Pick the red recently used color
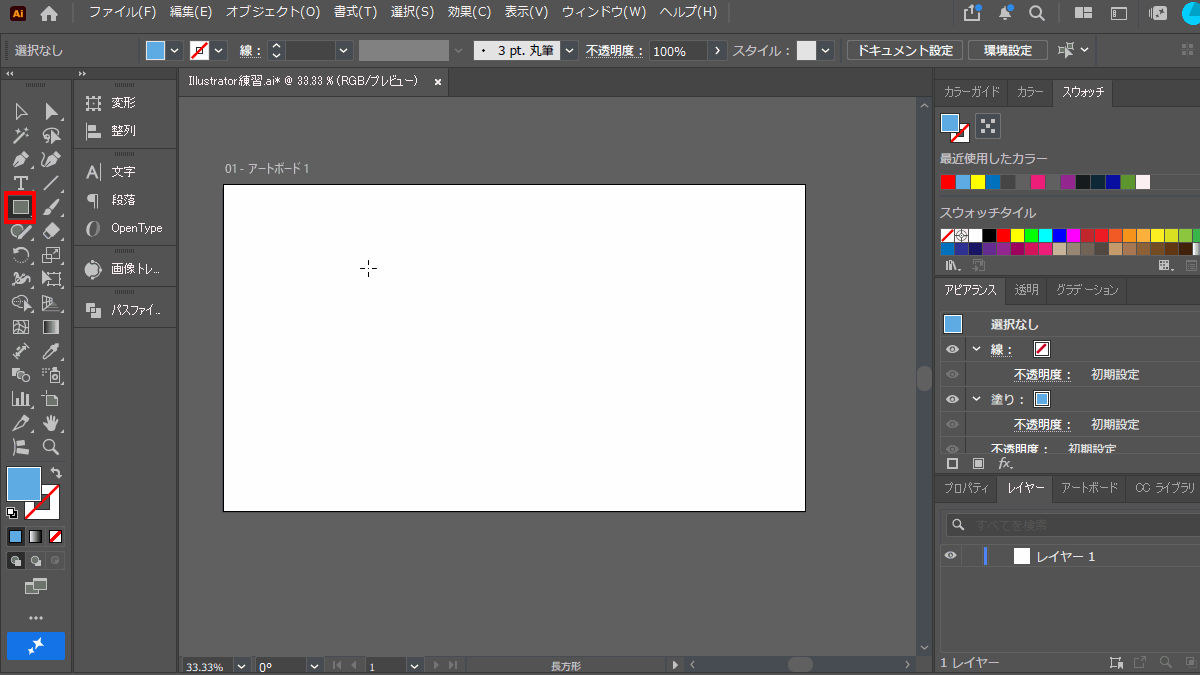 pos(948,182)
